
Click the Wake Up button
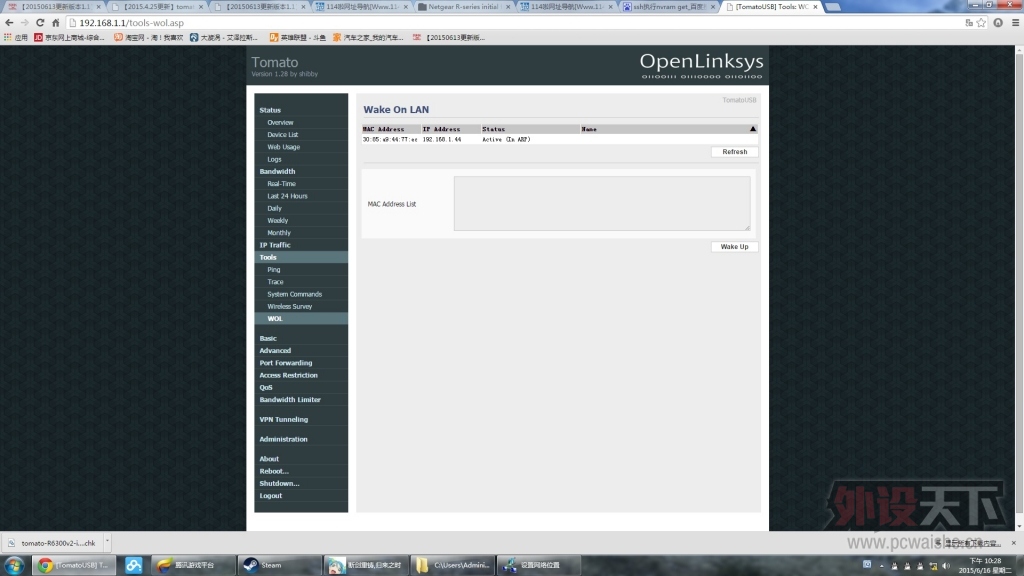pyautogui.click(x=734, y=247)
